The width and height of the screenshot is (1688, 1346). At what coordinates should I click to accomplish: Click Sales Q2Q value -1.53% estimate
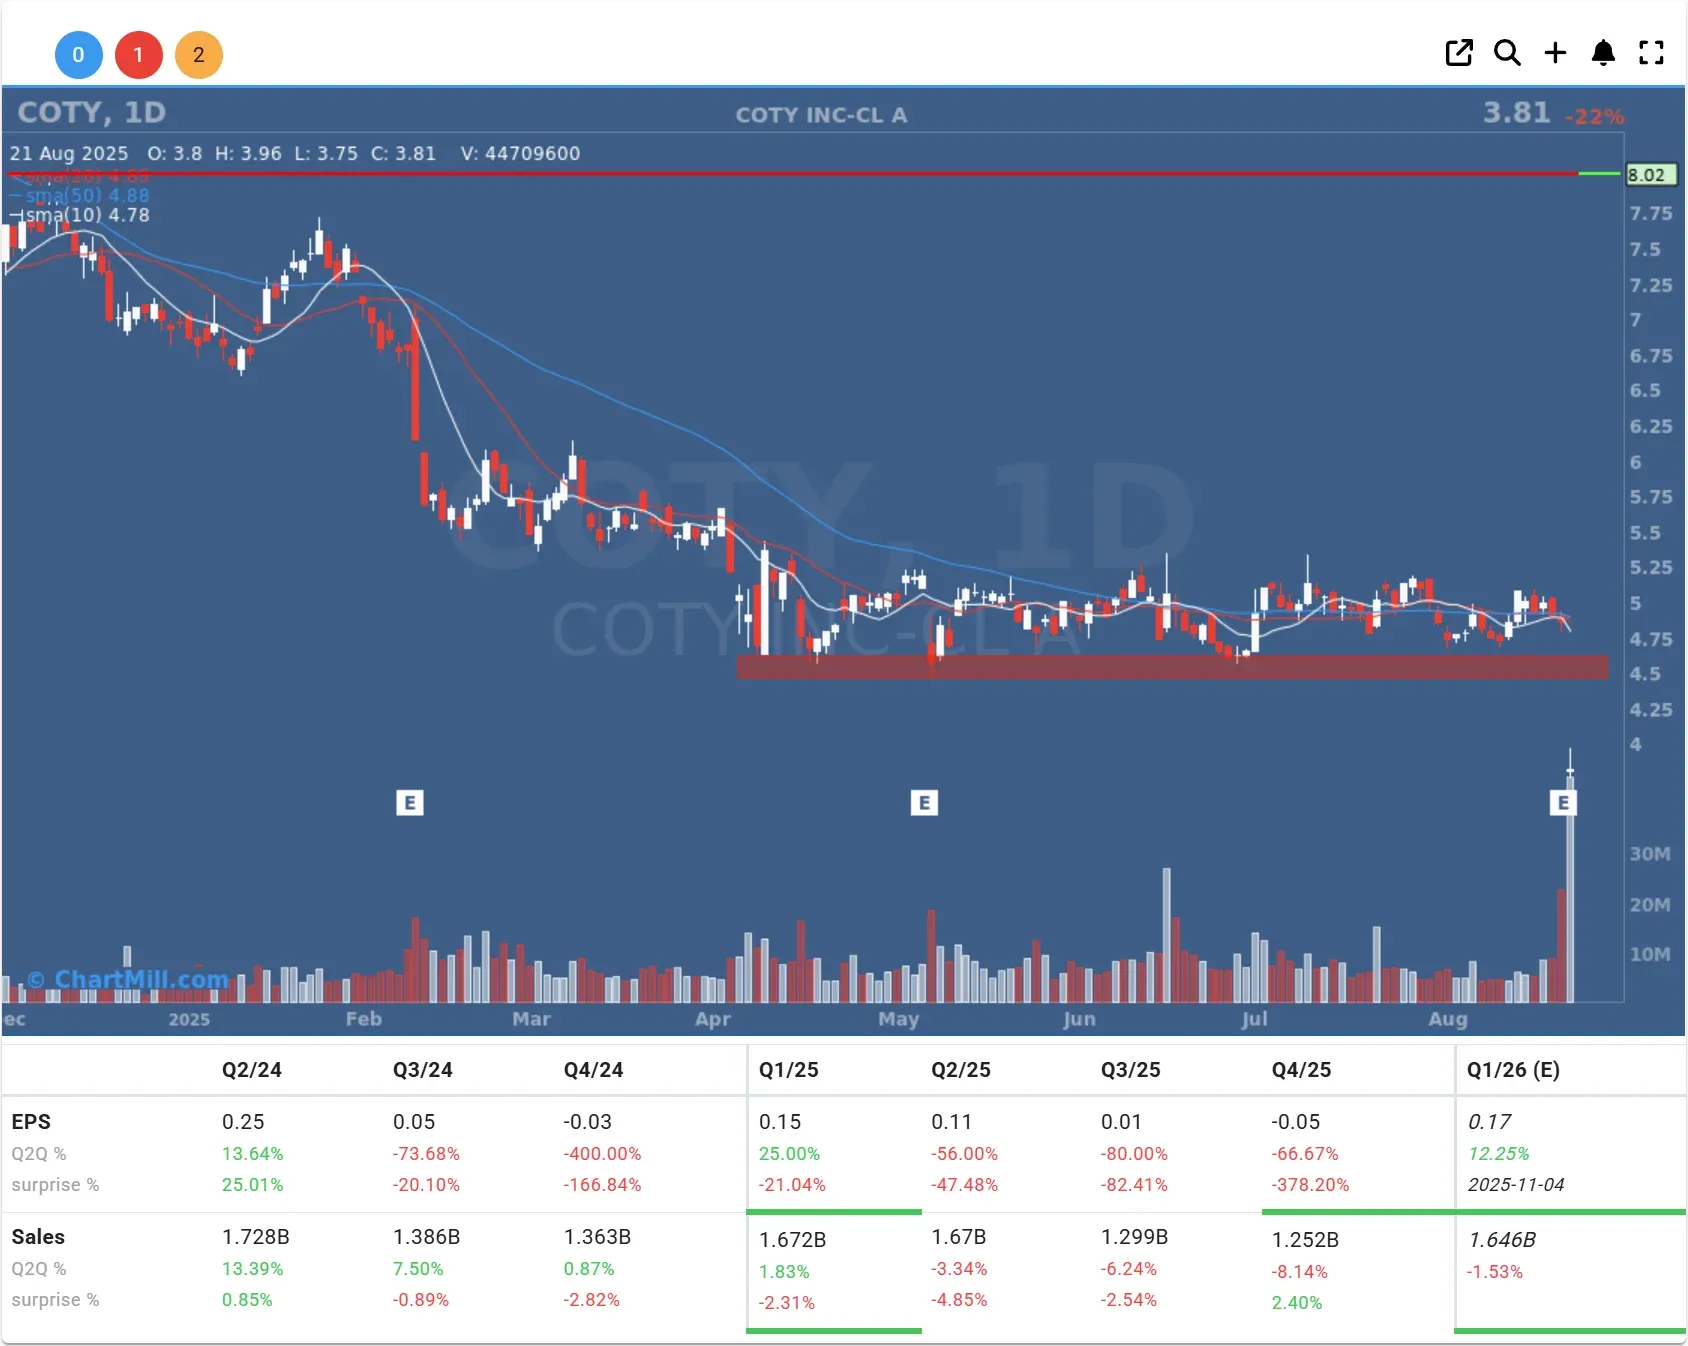[1495, 1272]
